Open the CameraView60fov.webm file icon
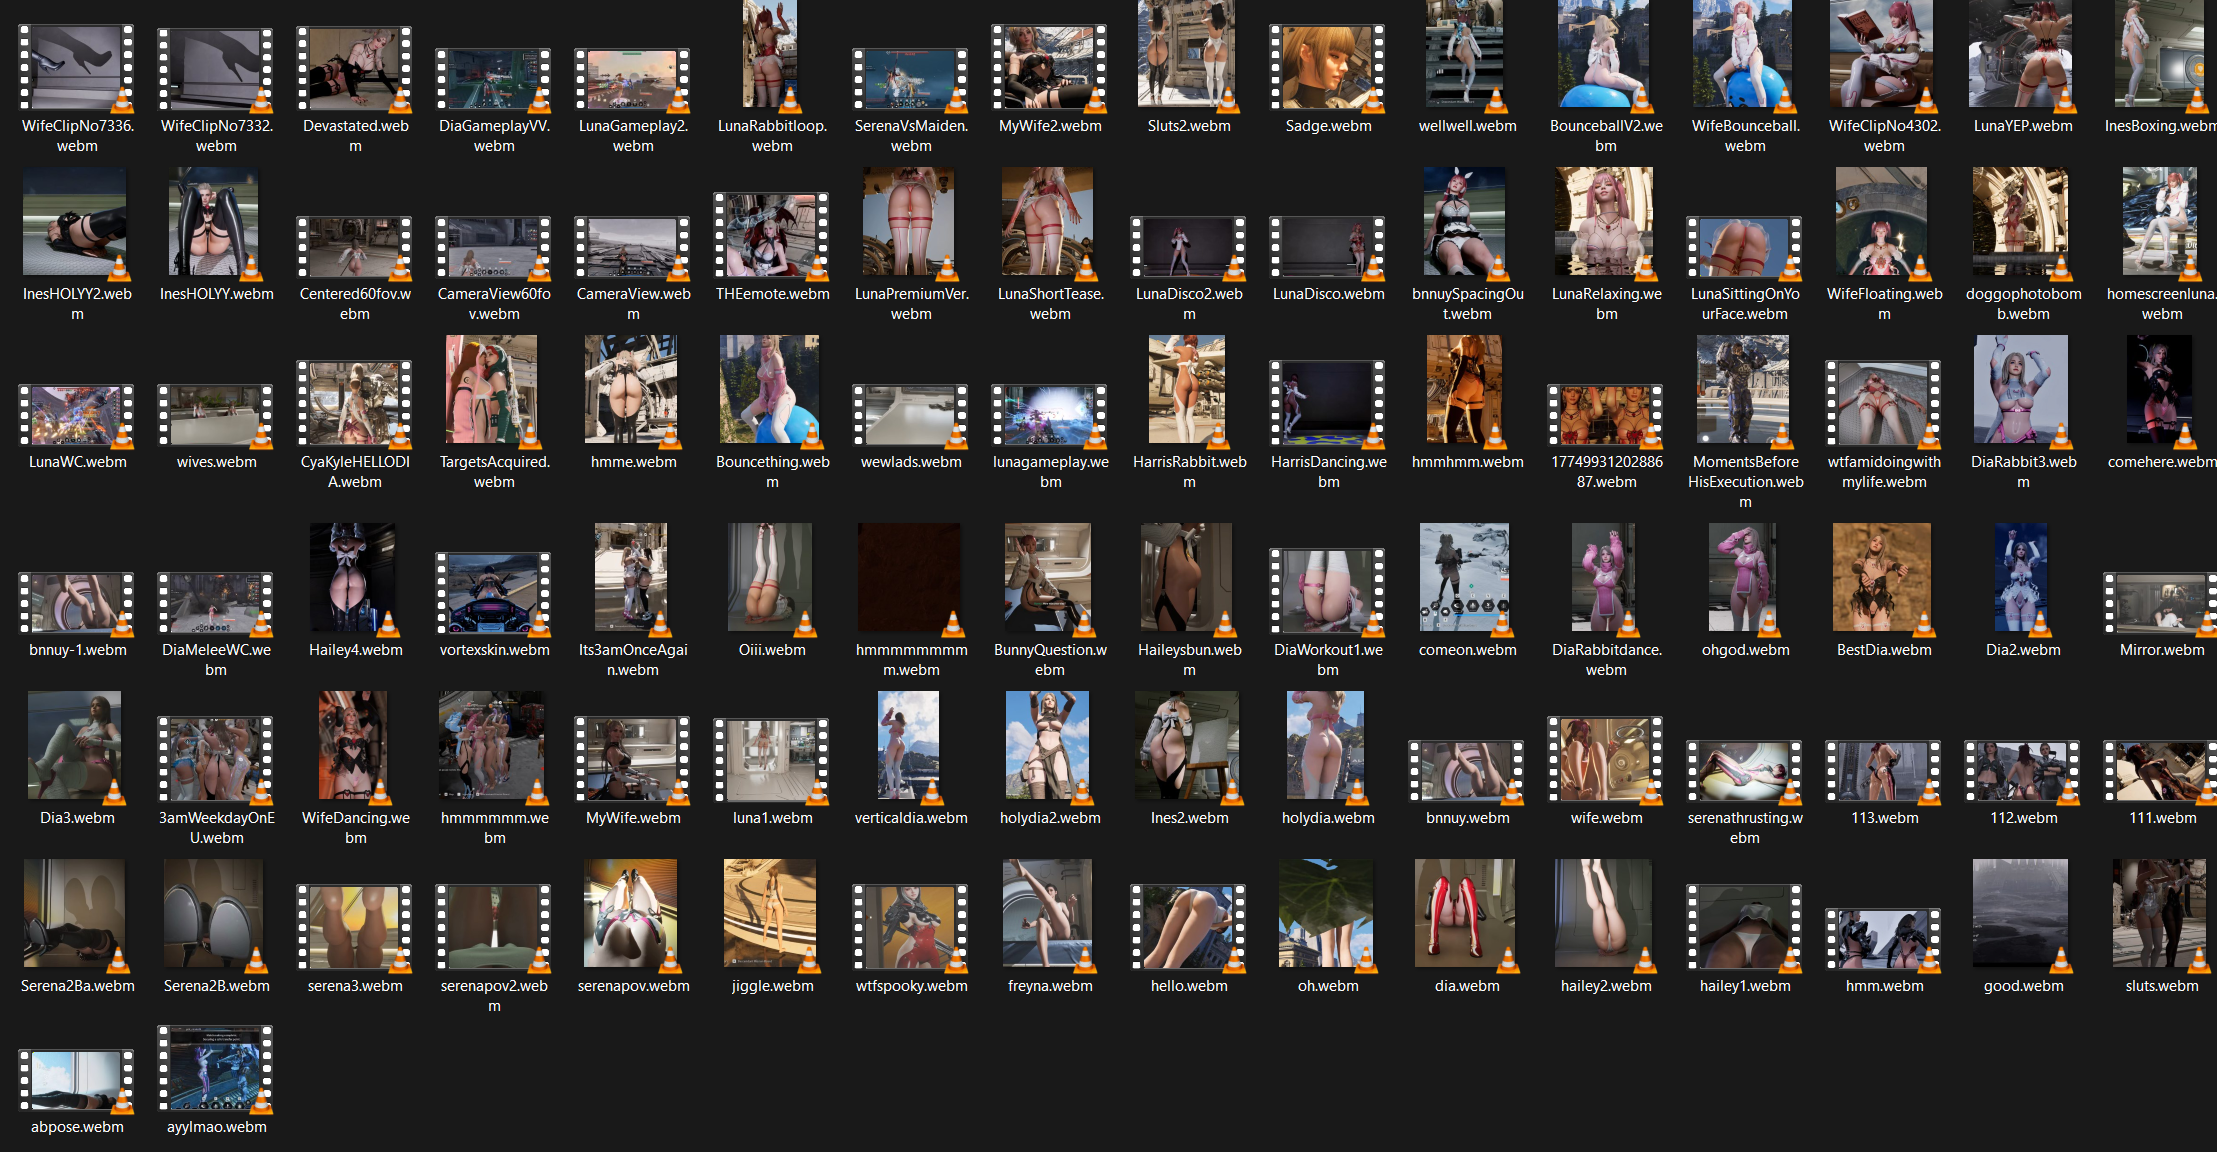This screenshot has height=1152, width=2217. click(494, 247)
